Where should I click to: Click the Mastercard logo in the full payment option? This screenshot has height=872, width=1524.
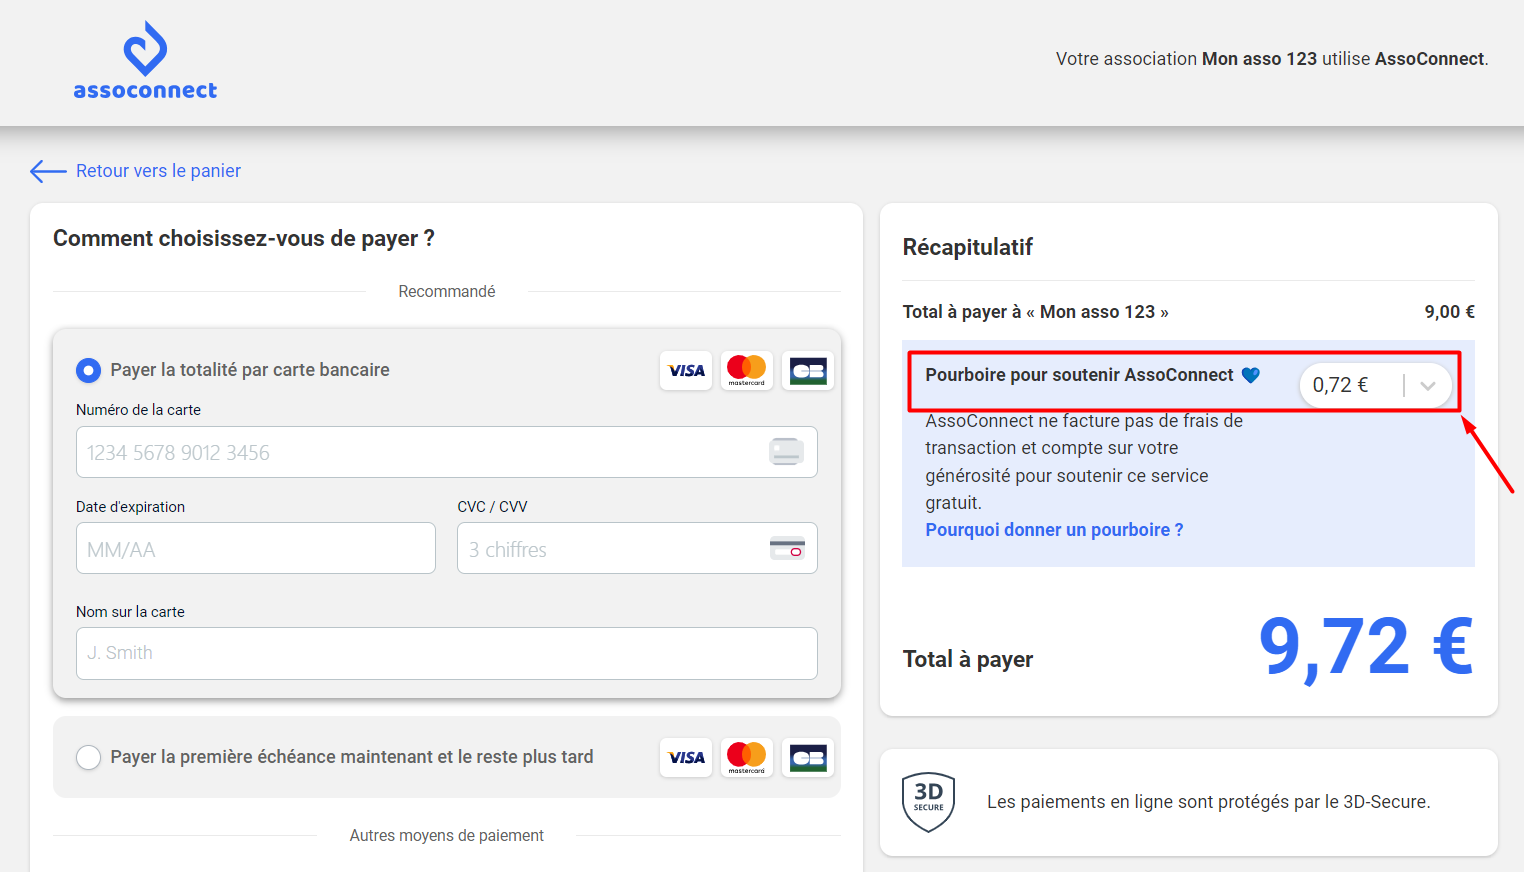point(747,371)
